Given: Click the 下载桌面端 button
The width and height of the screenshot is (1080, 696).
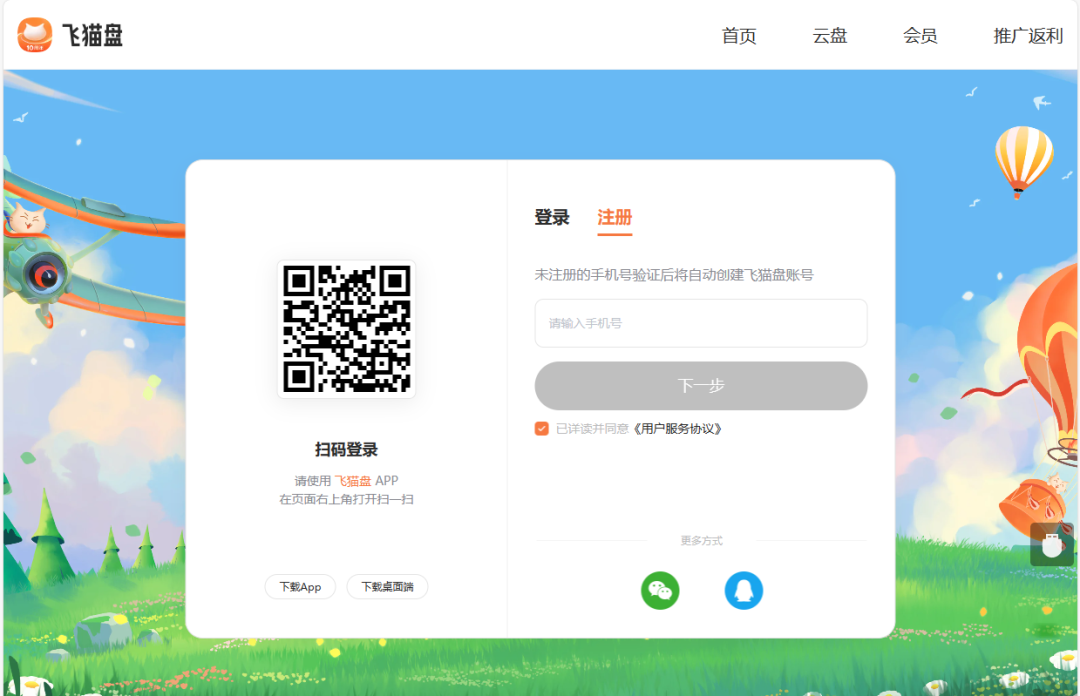Looking at the screenshot, I should coord(387,586).
